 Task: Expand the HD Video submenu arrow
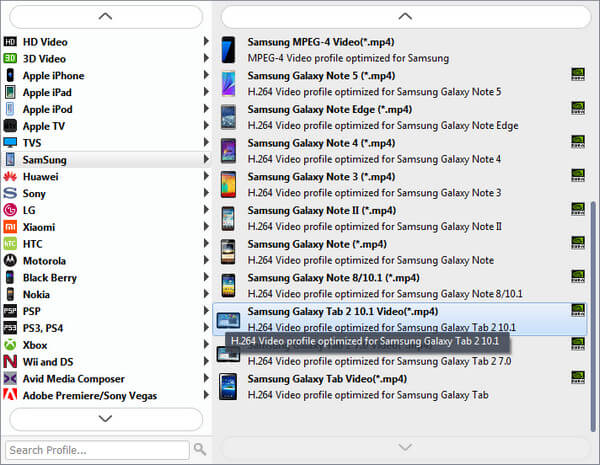coord(206,41)
